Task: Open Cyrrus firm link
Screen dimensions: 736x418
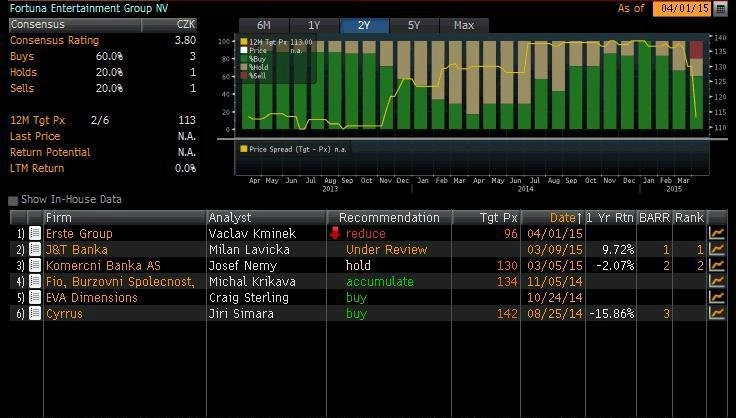Action: coord(64,313)
